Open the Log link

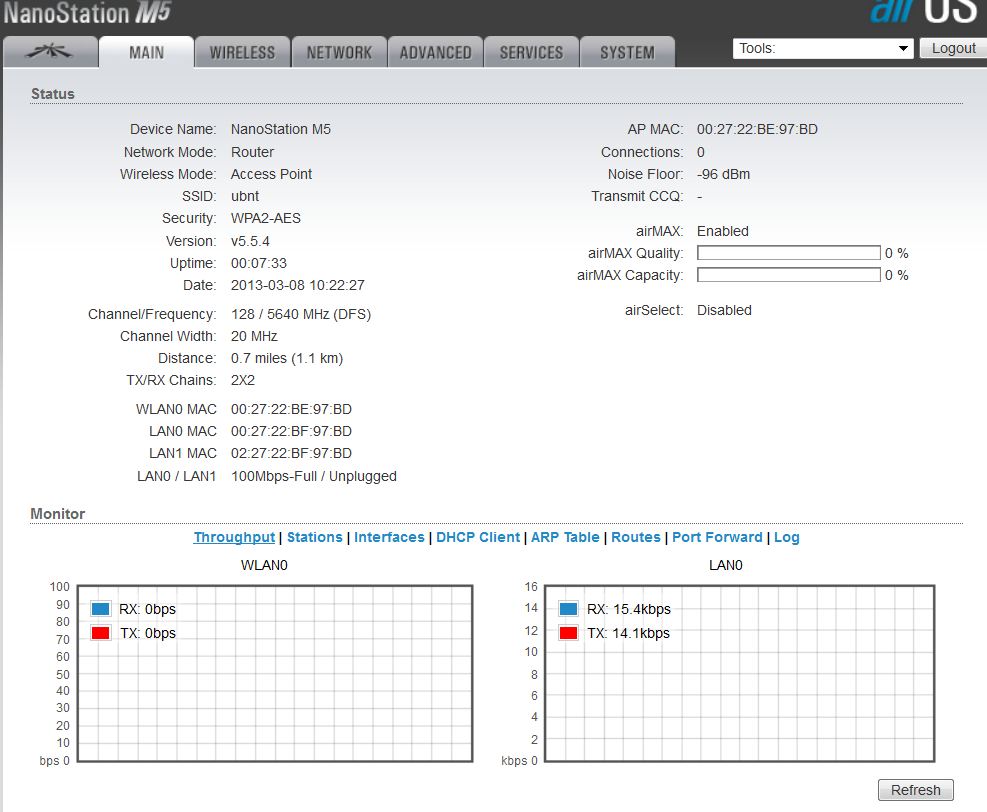[786, 537]
